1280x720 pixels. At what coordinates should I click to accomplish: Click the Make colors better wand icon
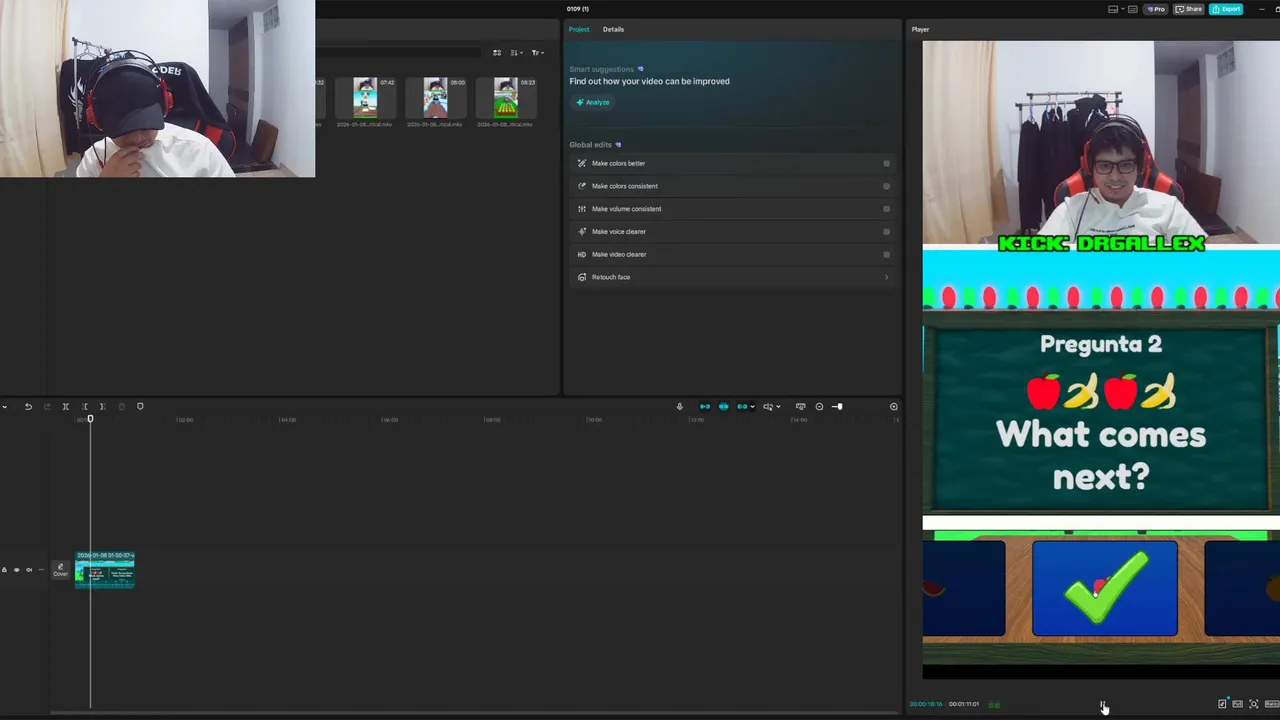click(x=582, y=163)
